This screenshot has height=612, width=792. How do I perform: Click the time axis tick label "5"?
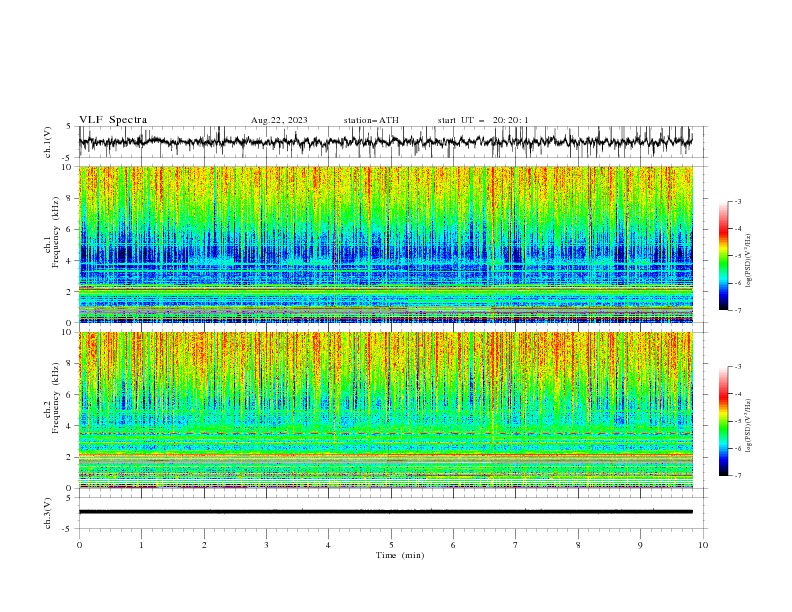click(391, 545)
